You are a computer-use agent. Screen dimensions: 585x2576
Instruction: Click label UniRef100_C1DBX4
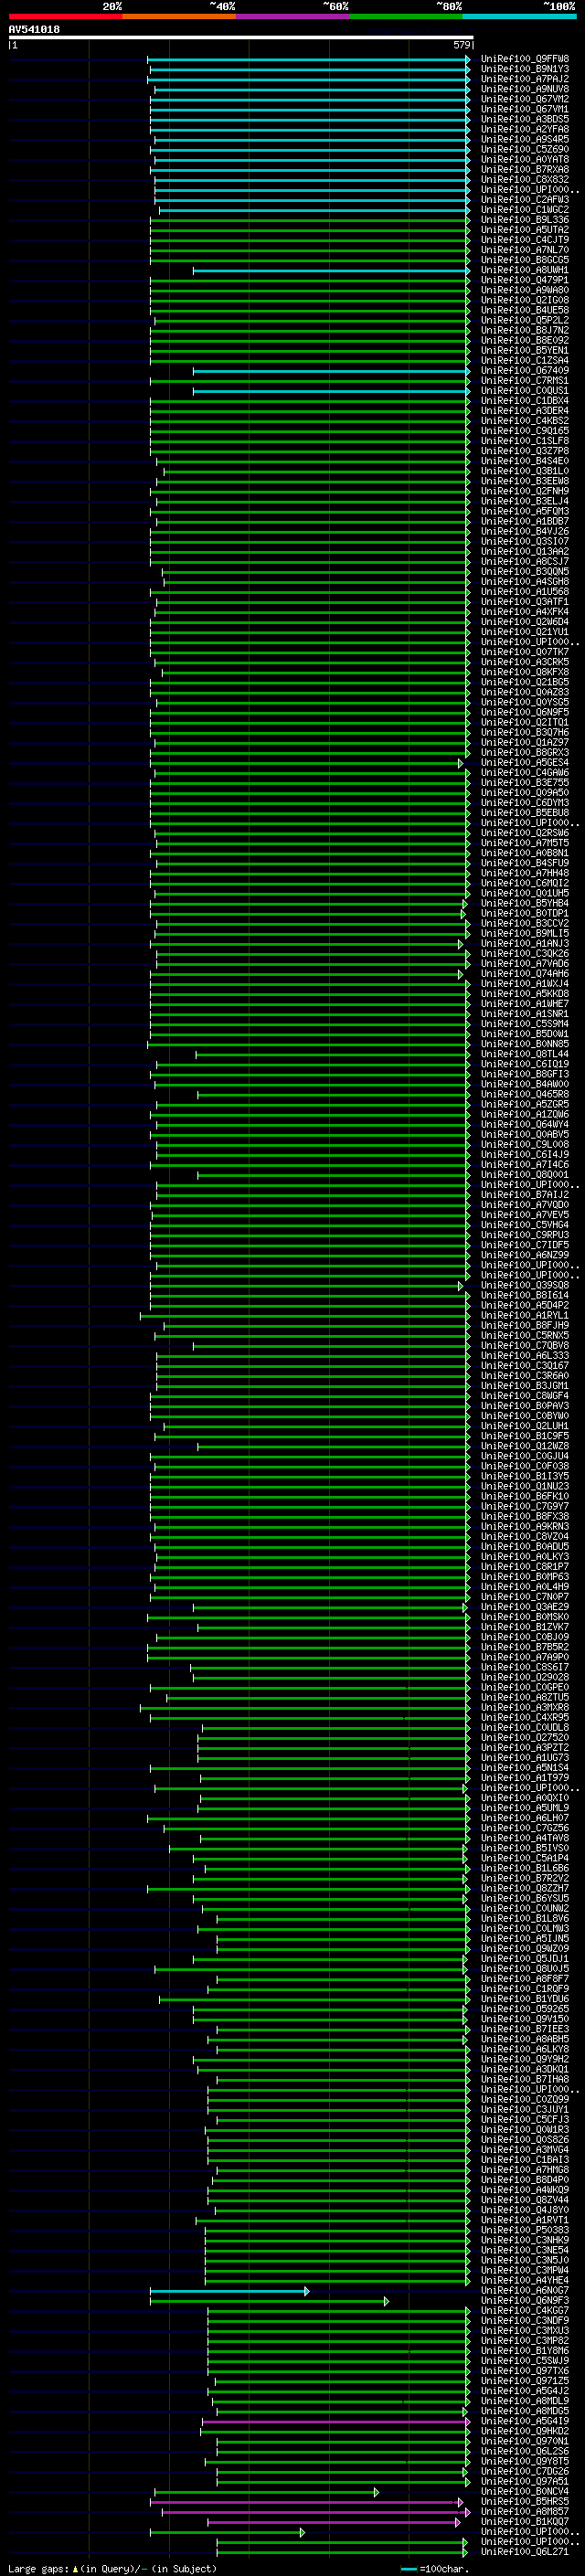pos(525,401)
